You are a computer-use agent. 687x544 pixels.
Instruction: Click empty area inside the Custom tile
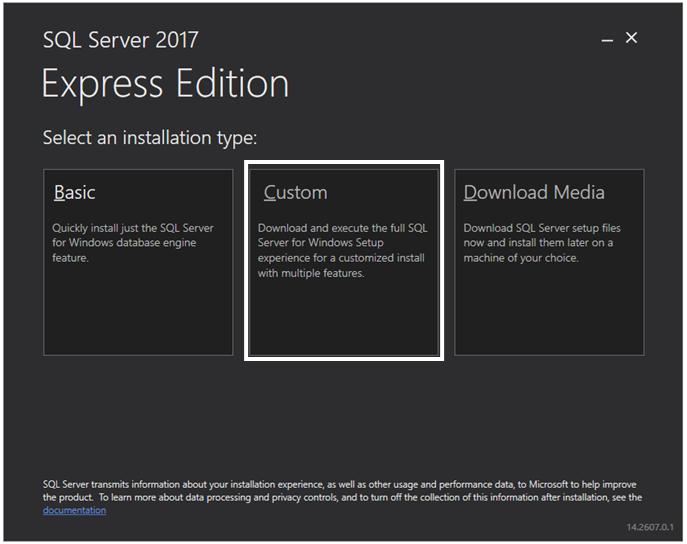point(344,318)
